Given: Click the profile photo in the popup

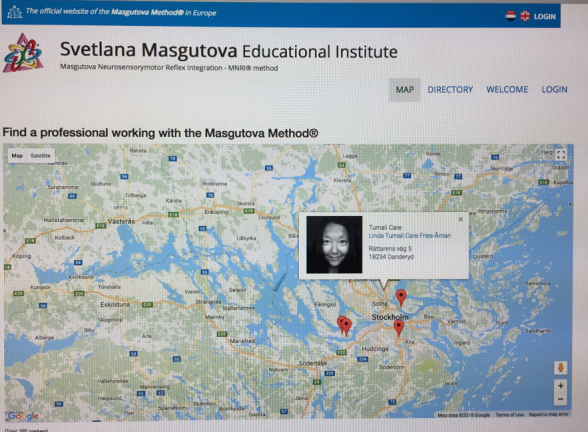Looking at the screenshot, I should pyautogui.click(x=334, y=244).
